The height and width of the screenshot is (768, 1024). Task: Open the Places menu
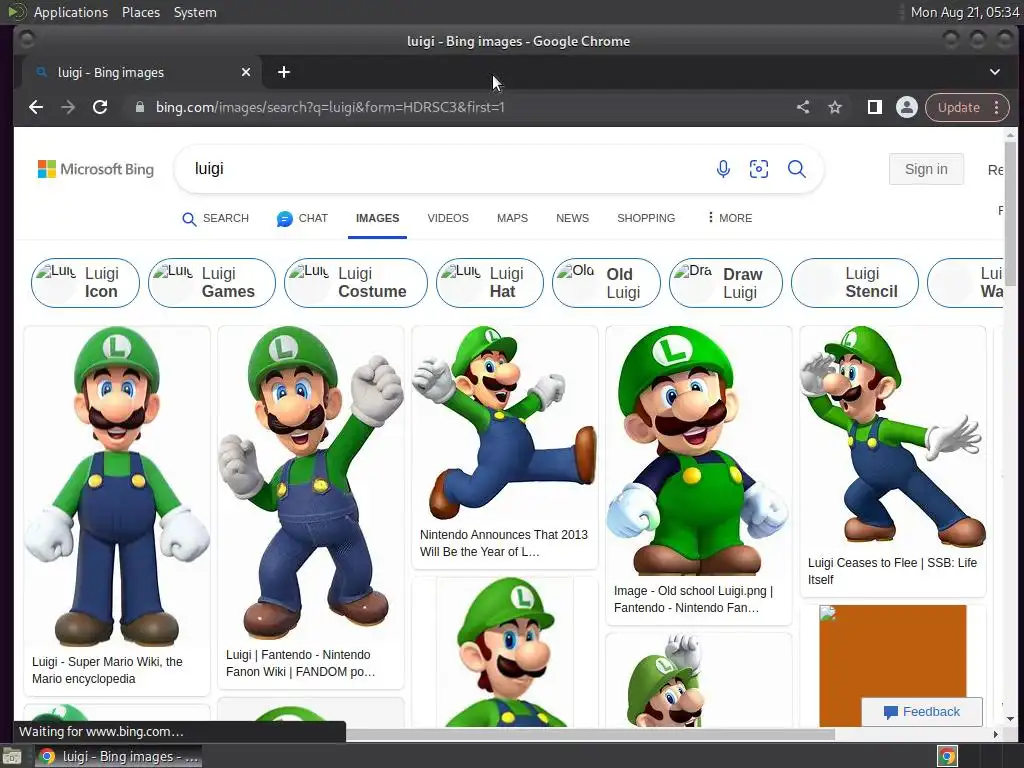[141, 12]
